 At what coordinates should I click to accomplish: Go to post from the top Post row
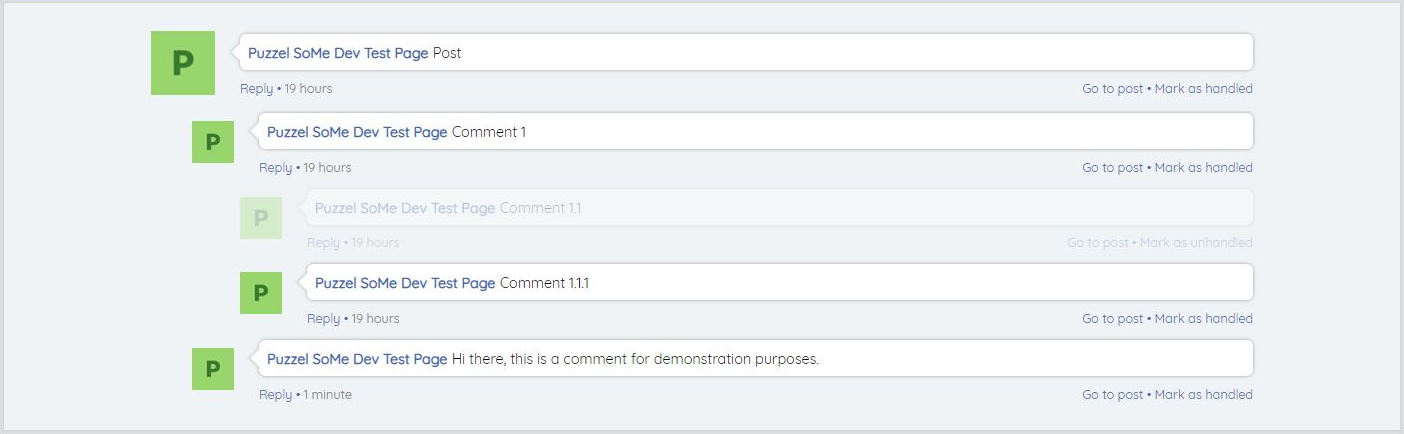tap(1112, 89)
